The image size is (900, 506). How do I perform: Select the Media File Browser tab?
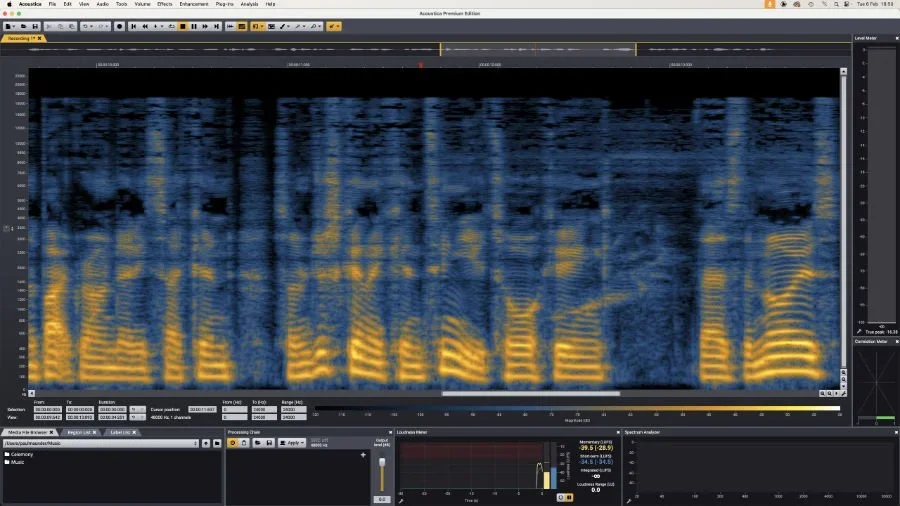click(x=28, y=432)
